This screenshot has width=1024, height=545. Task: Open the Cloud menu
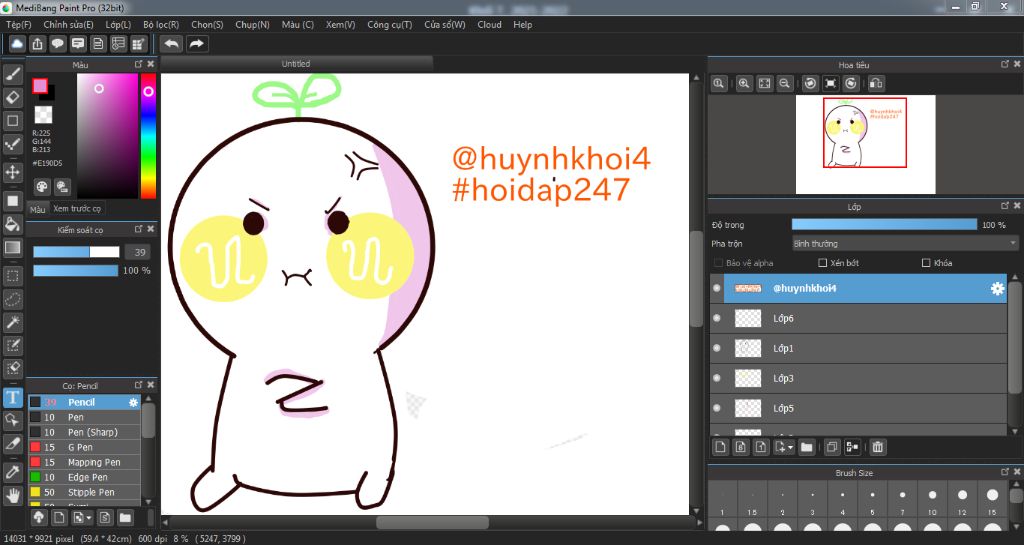tap(489, 25)
